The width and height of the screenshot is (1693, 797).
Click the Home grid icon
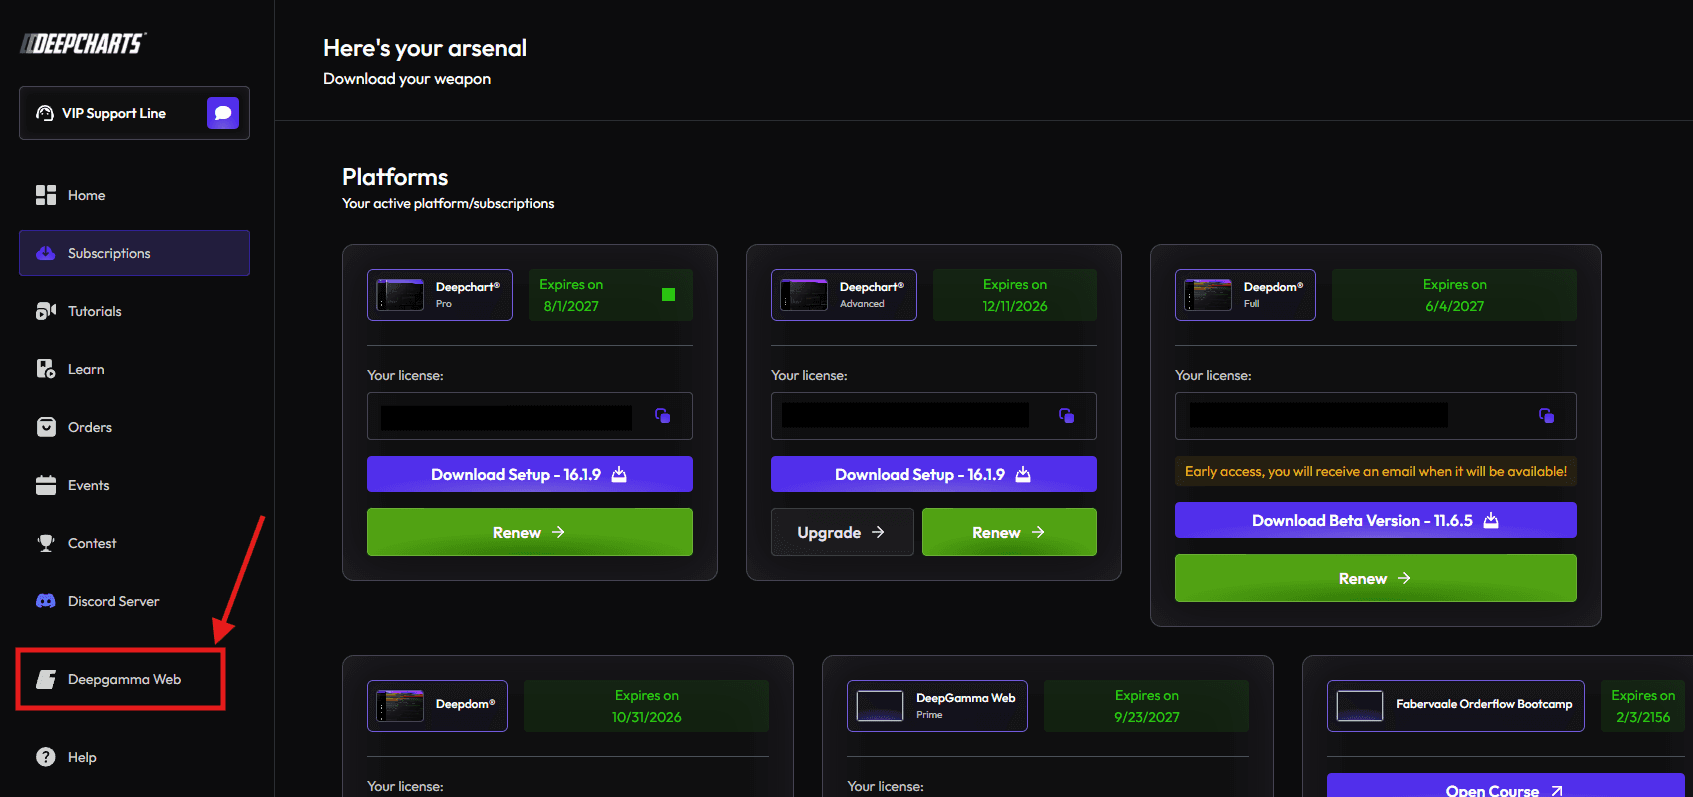46,195
